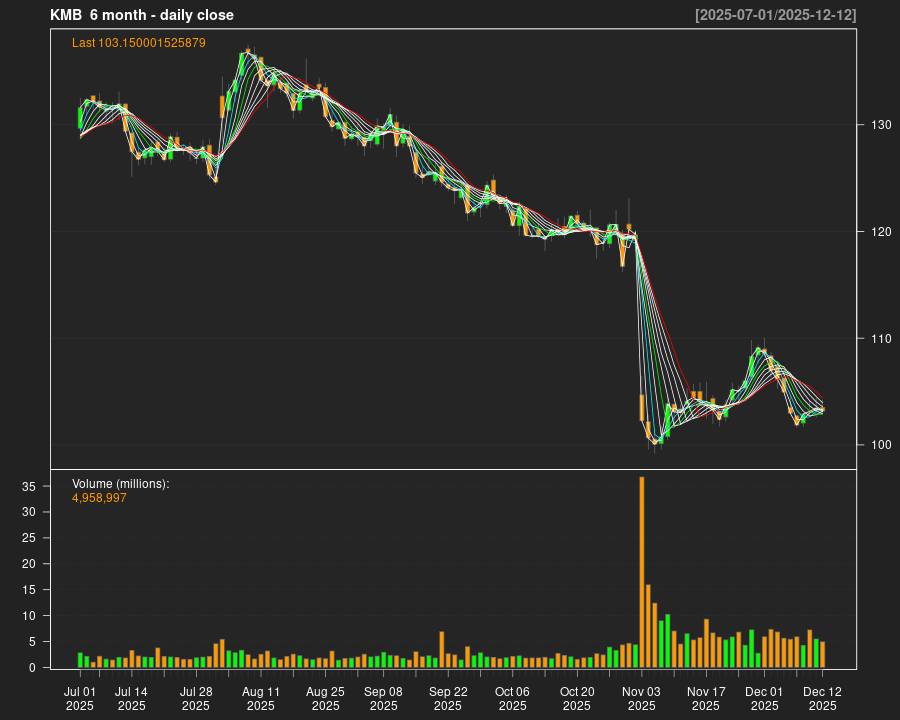
Task: Click the 100 price axis label
Action: (876, 445)
